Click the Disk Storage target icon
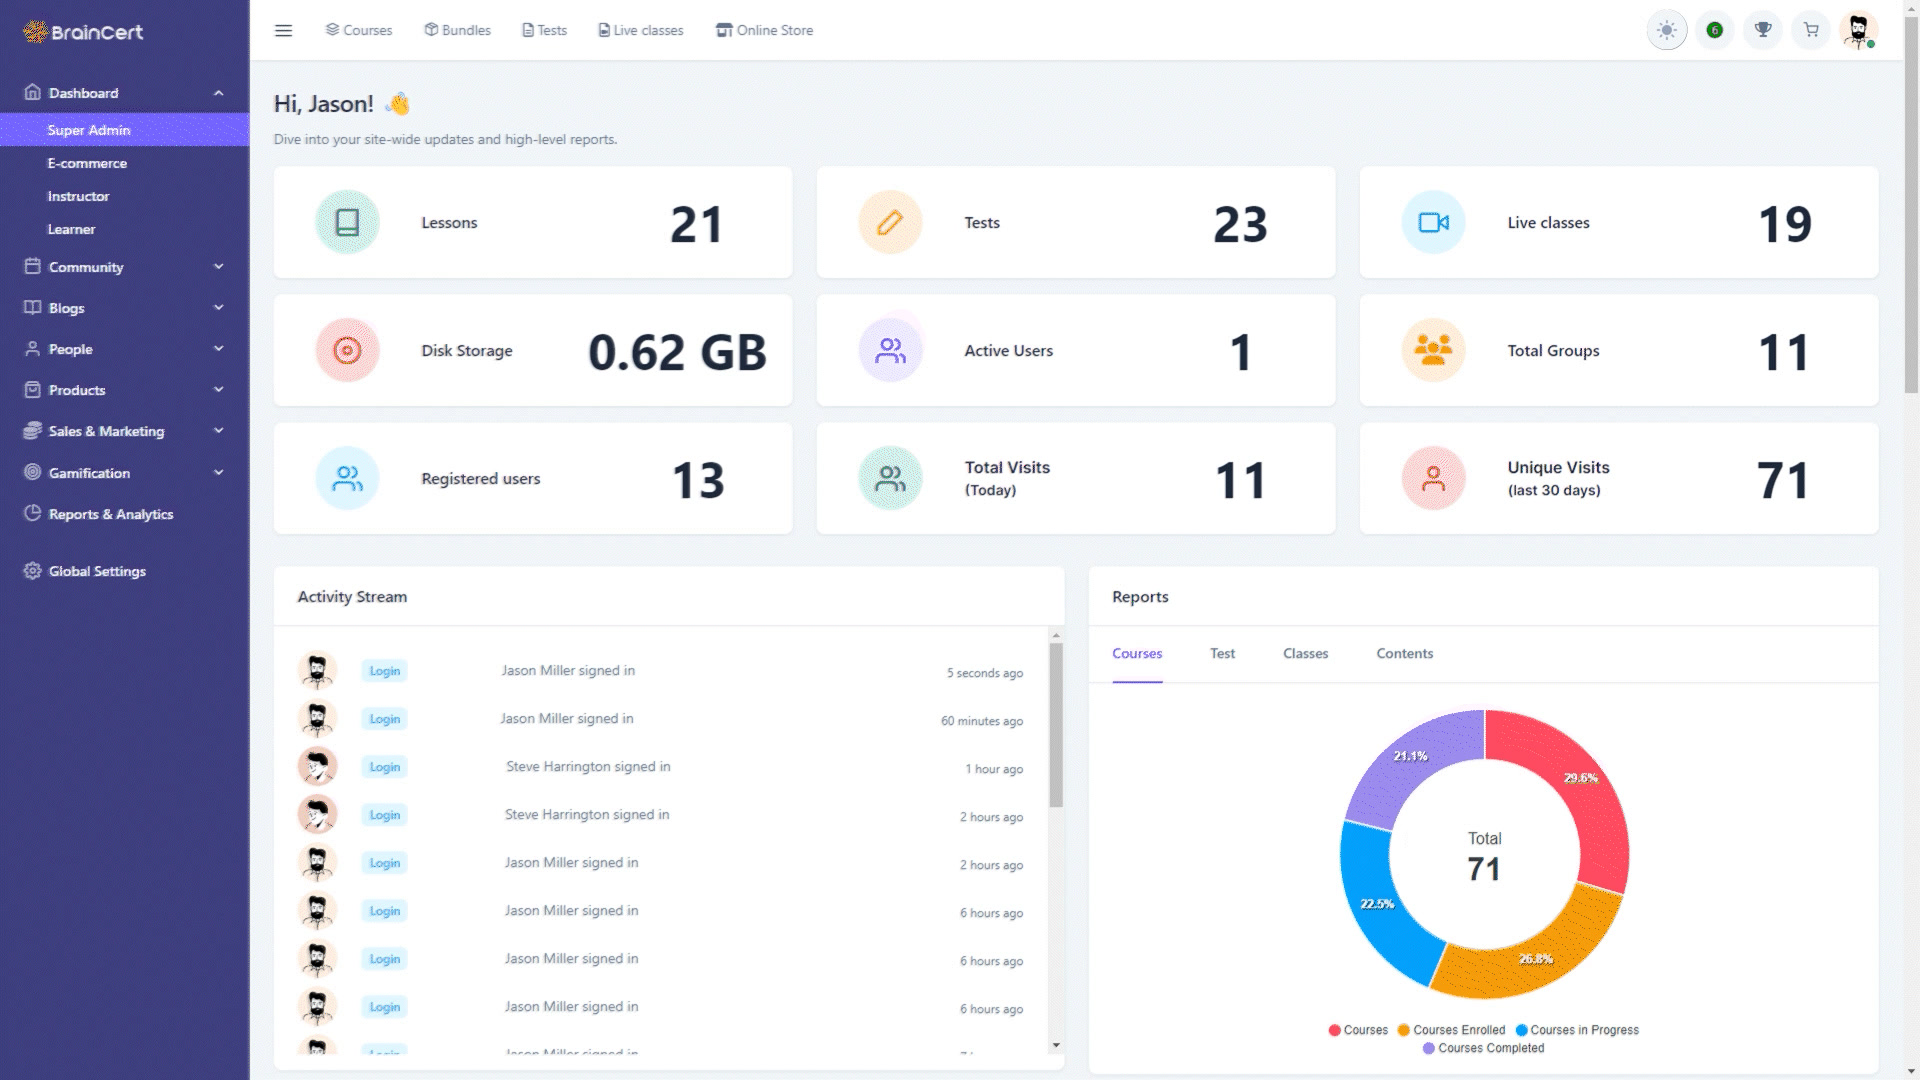The width and height of the screenshot is (1920, 1080). [347, 350]
